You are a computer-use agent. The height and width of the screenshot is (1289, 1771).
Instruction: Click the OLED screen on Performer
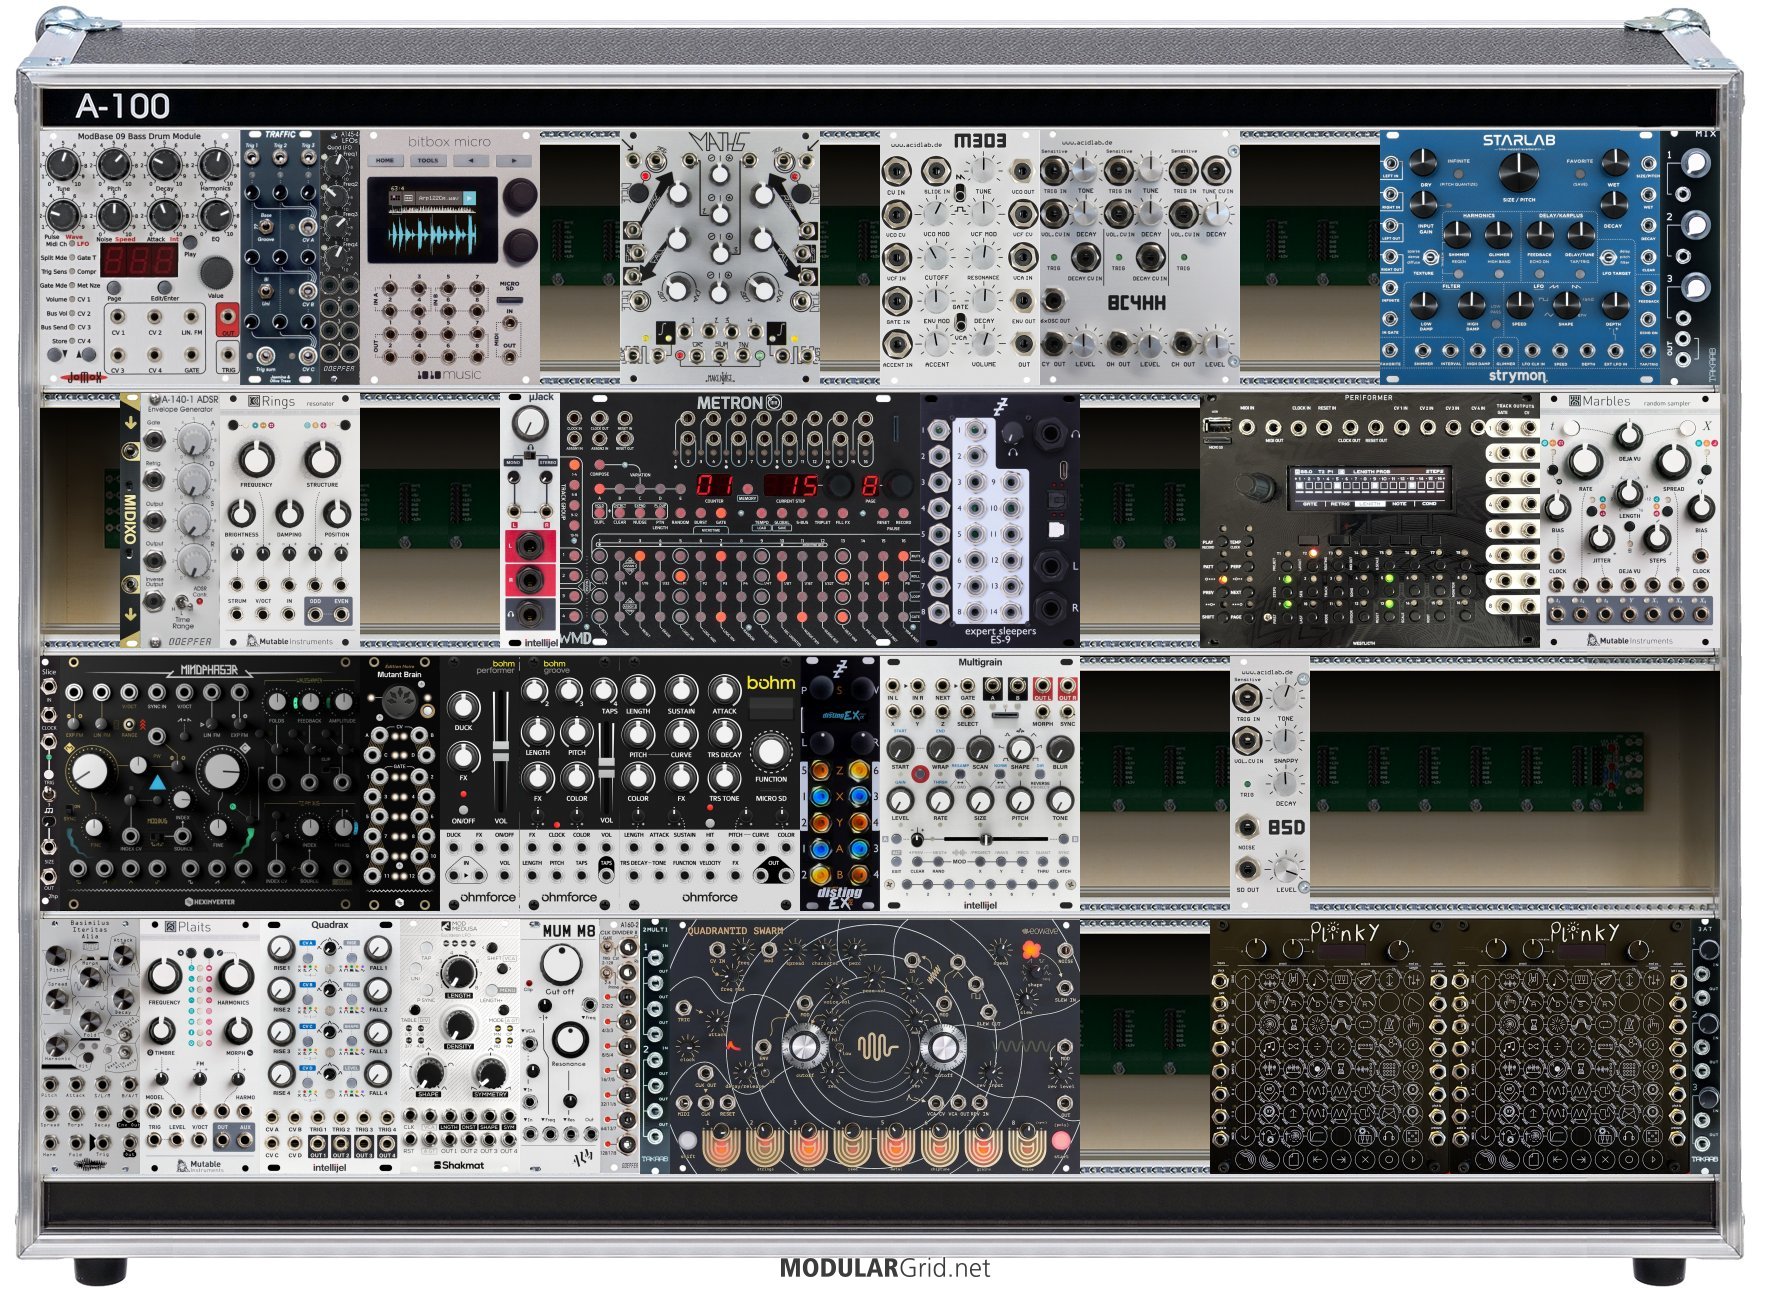[x=1368, y=486]
